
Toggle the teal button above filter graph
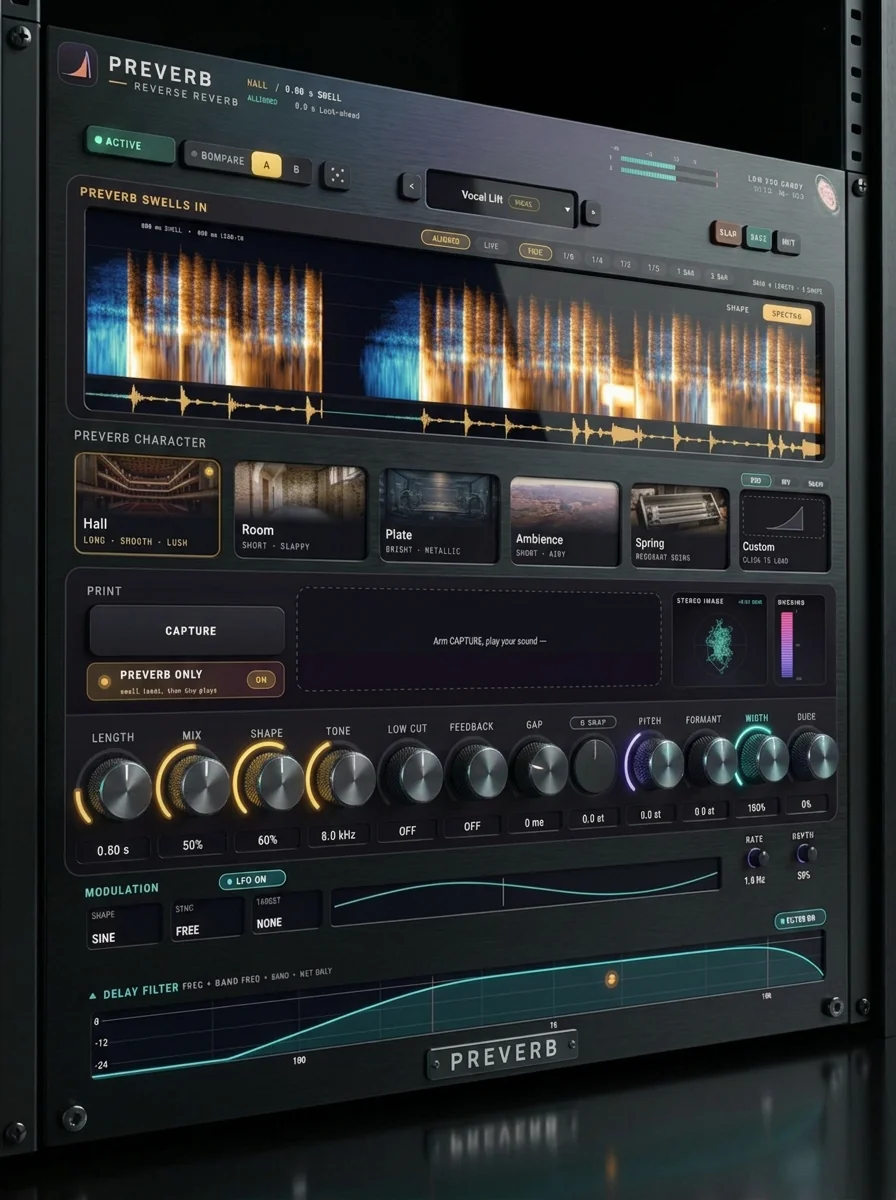click(x=800, y=920)
